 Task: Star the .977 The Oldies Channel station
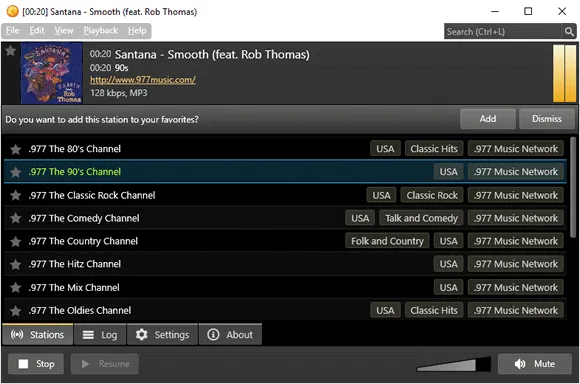point(16,311)
